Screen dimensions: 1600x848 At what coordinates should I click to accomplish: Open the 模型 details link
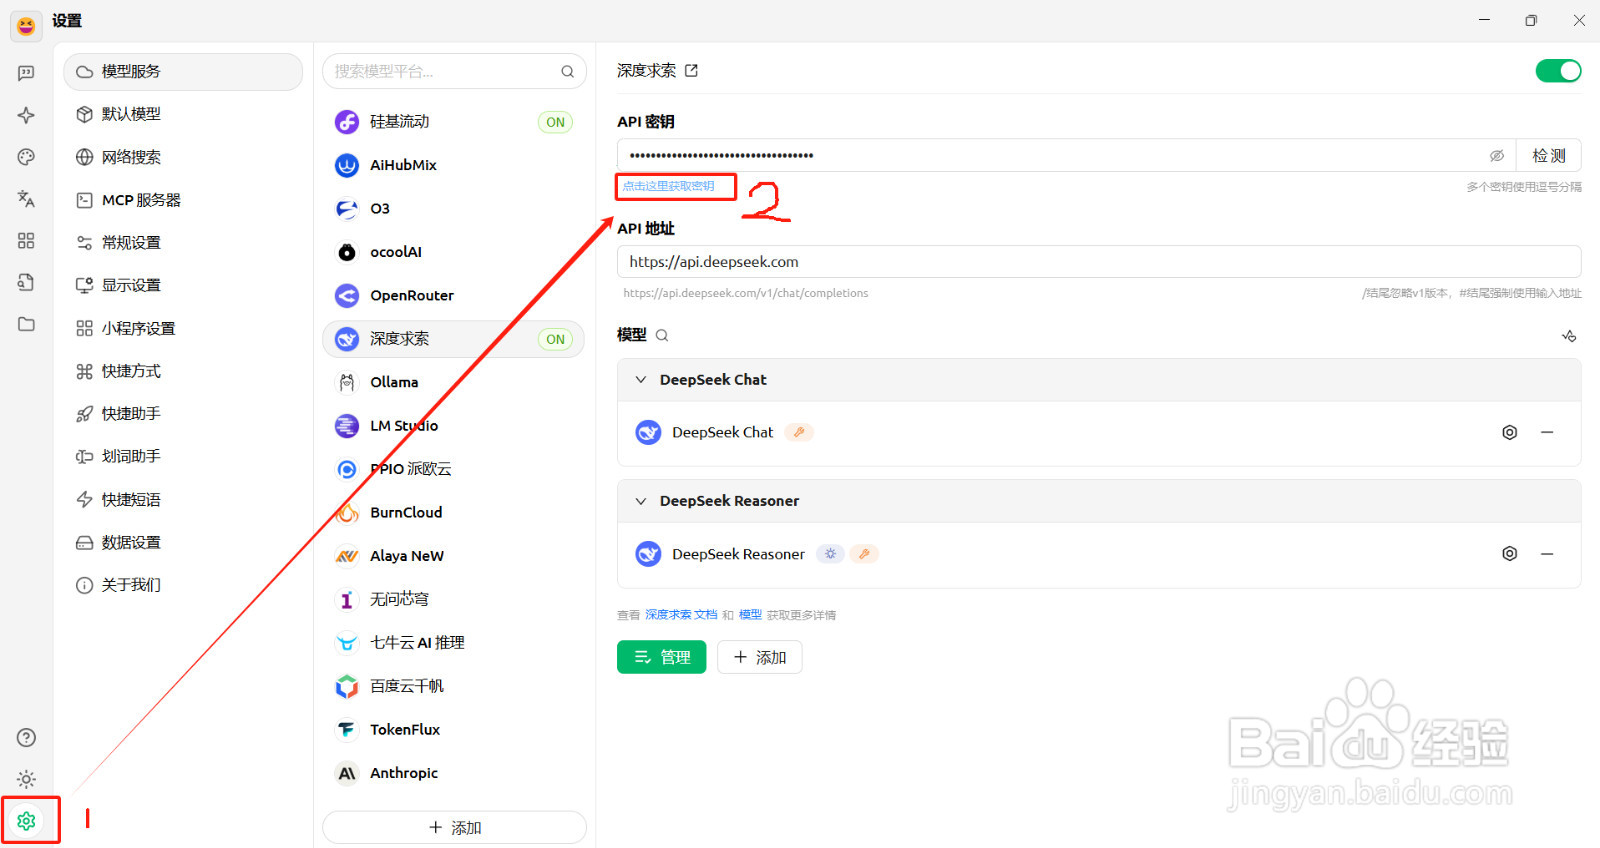[750, 615]
